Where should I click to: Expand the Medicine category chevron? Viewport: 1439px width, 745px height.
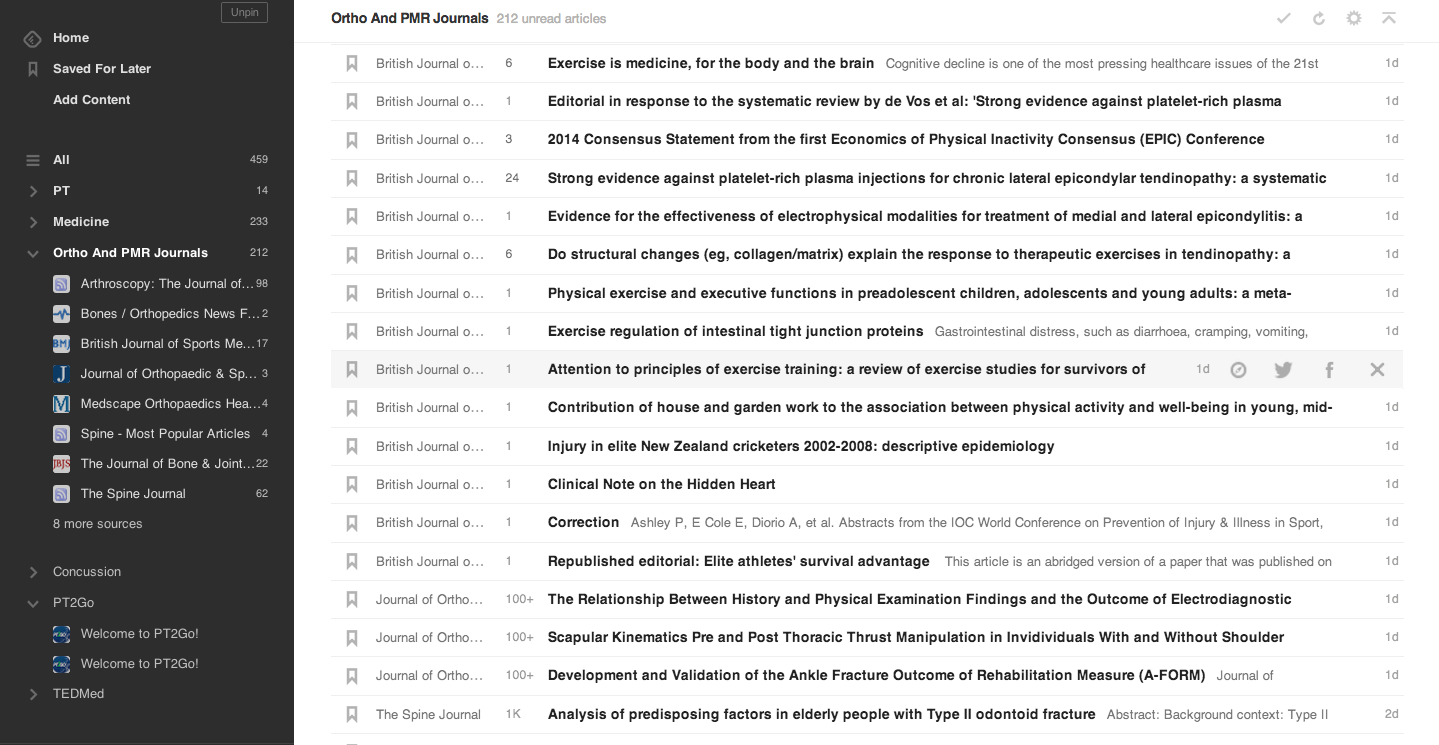(x=33, y=222)
